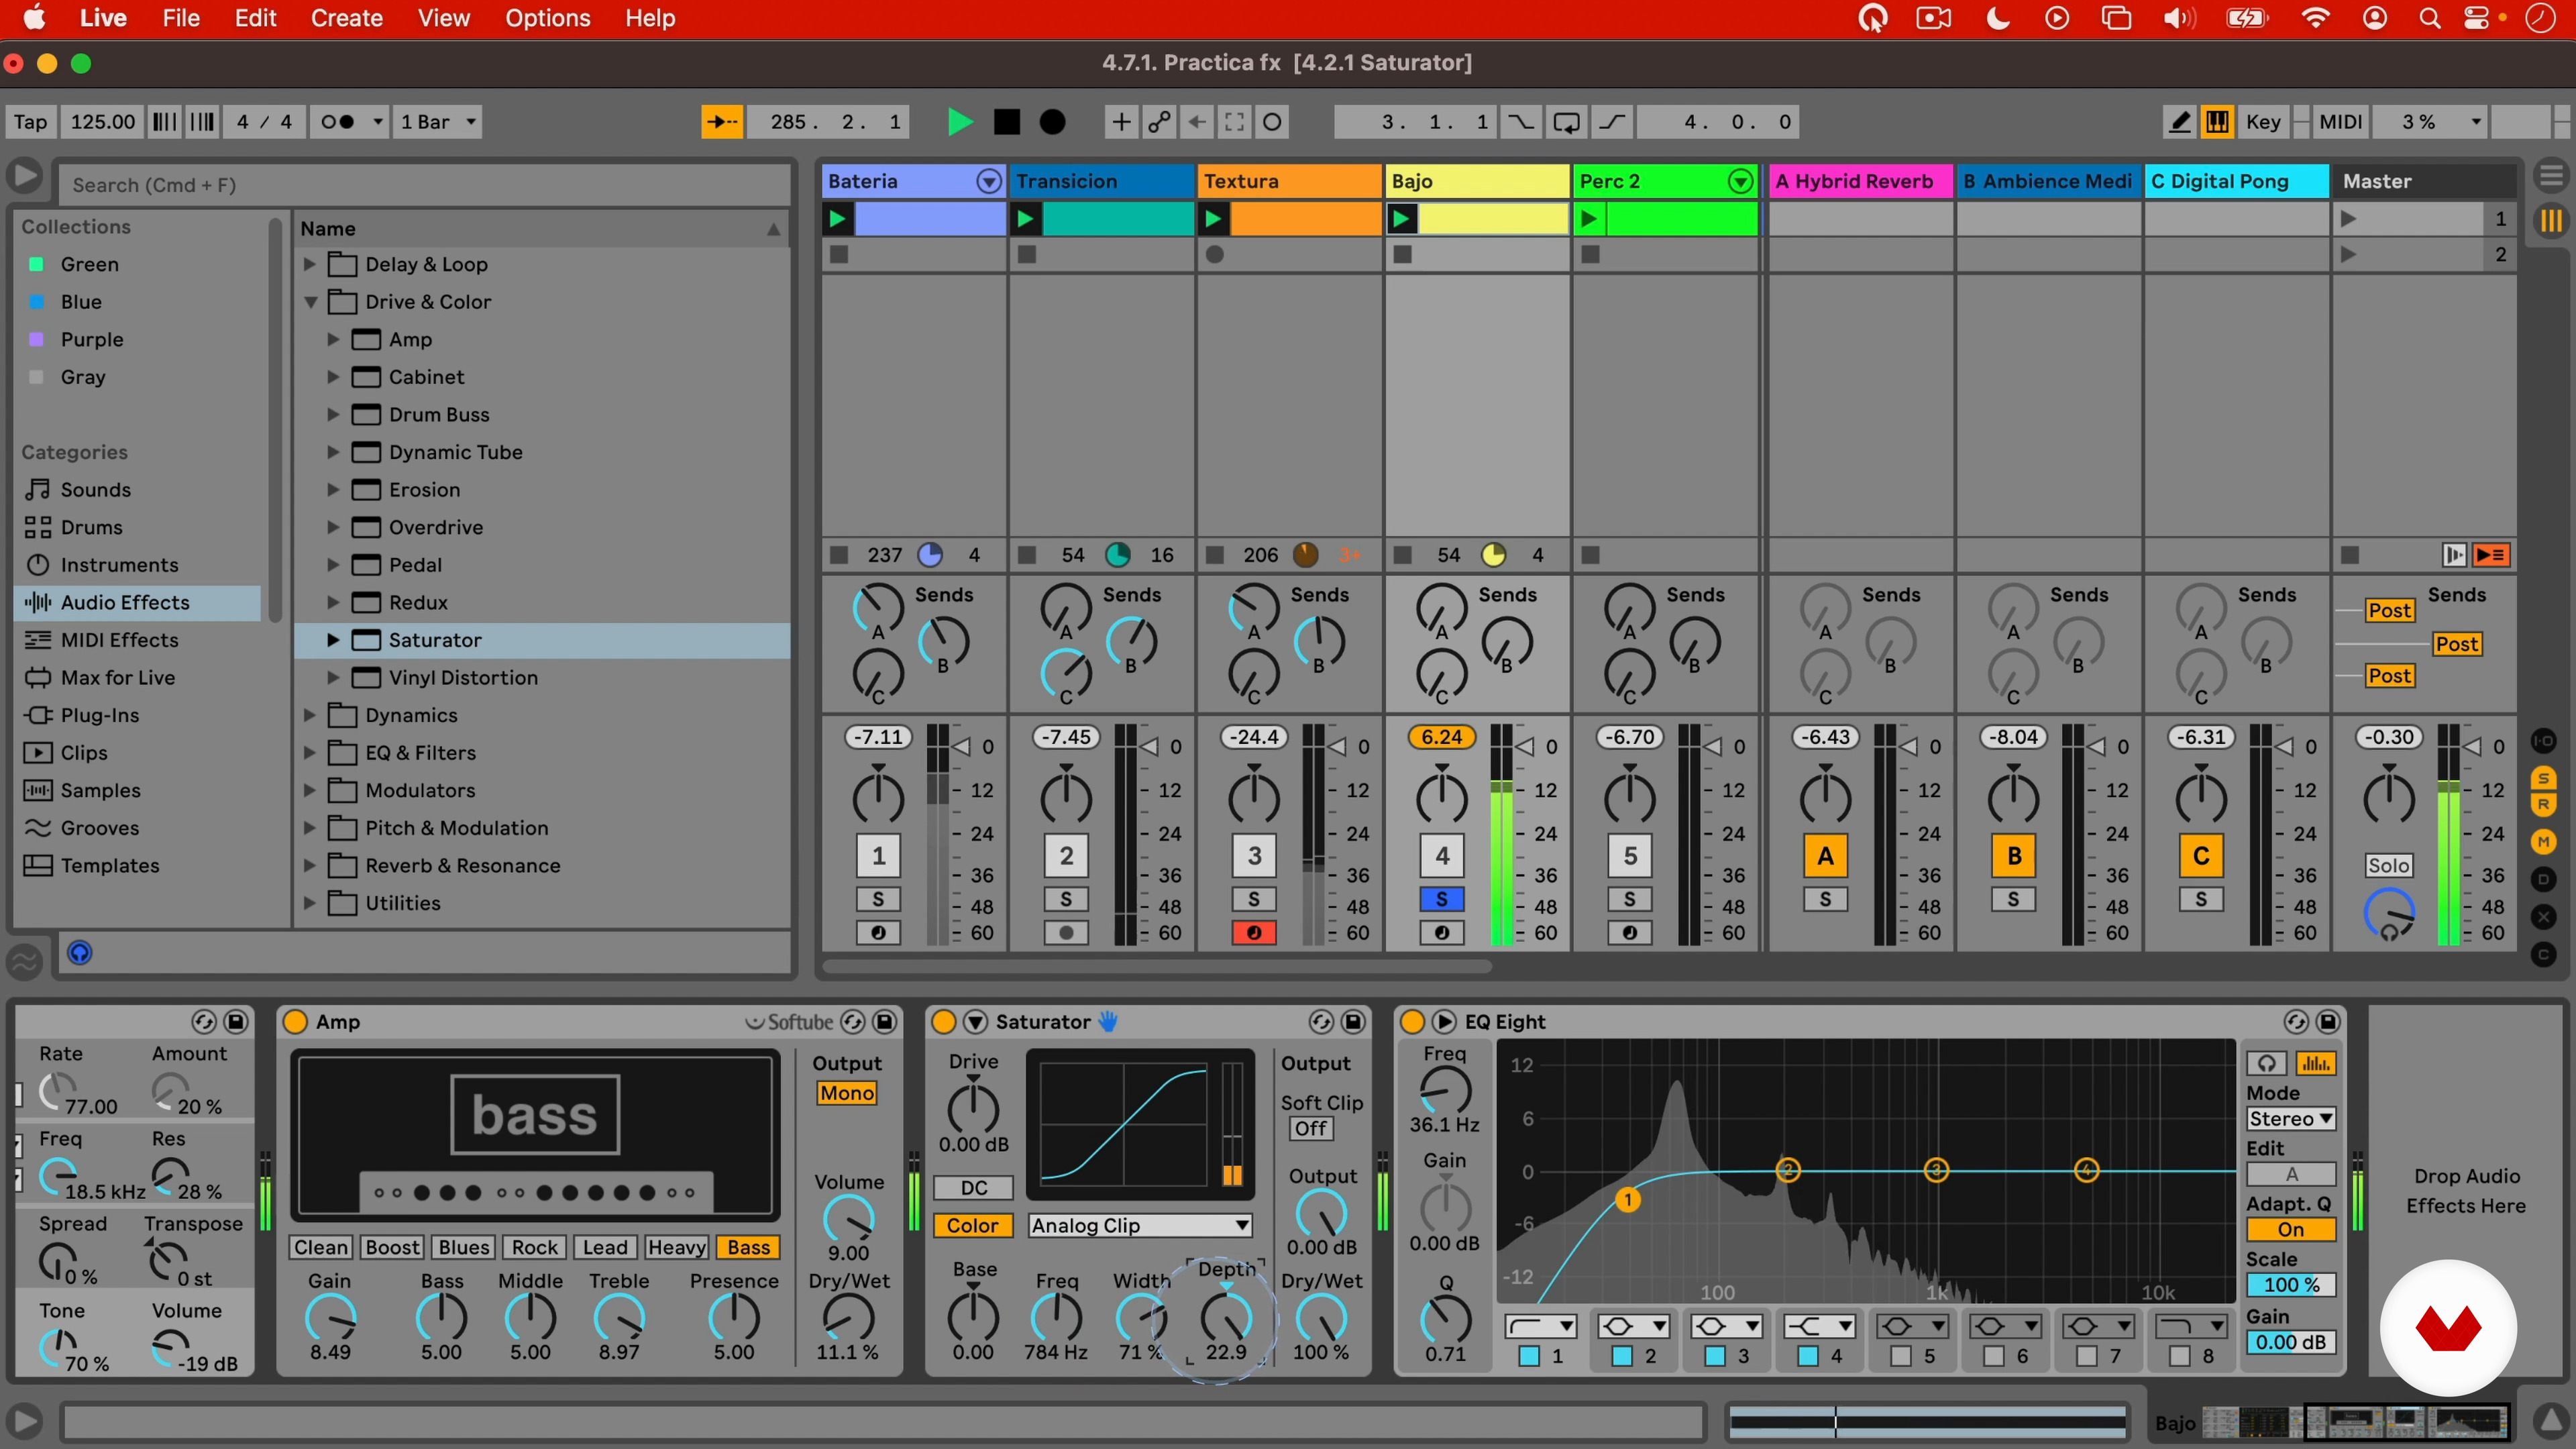The height and width of the screenshot is (1449, 2576).
Task: Show or hide Sends section (S)
Action: (x=2543, y=778)
